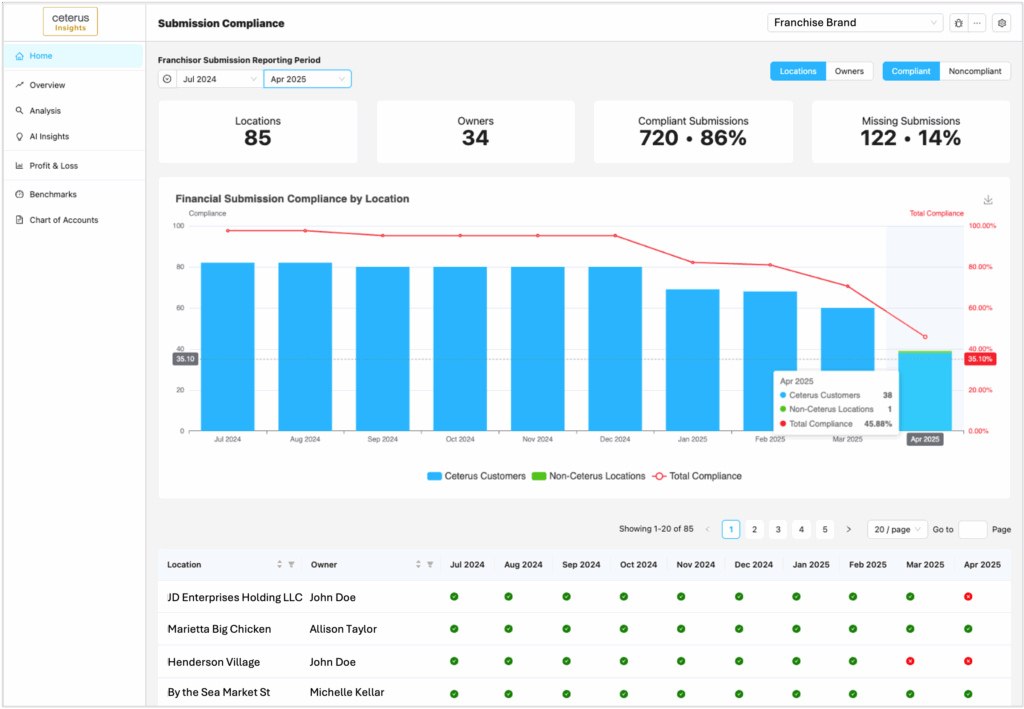Click the reporting period clock icon

(x=167, y=79)
